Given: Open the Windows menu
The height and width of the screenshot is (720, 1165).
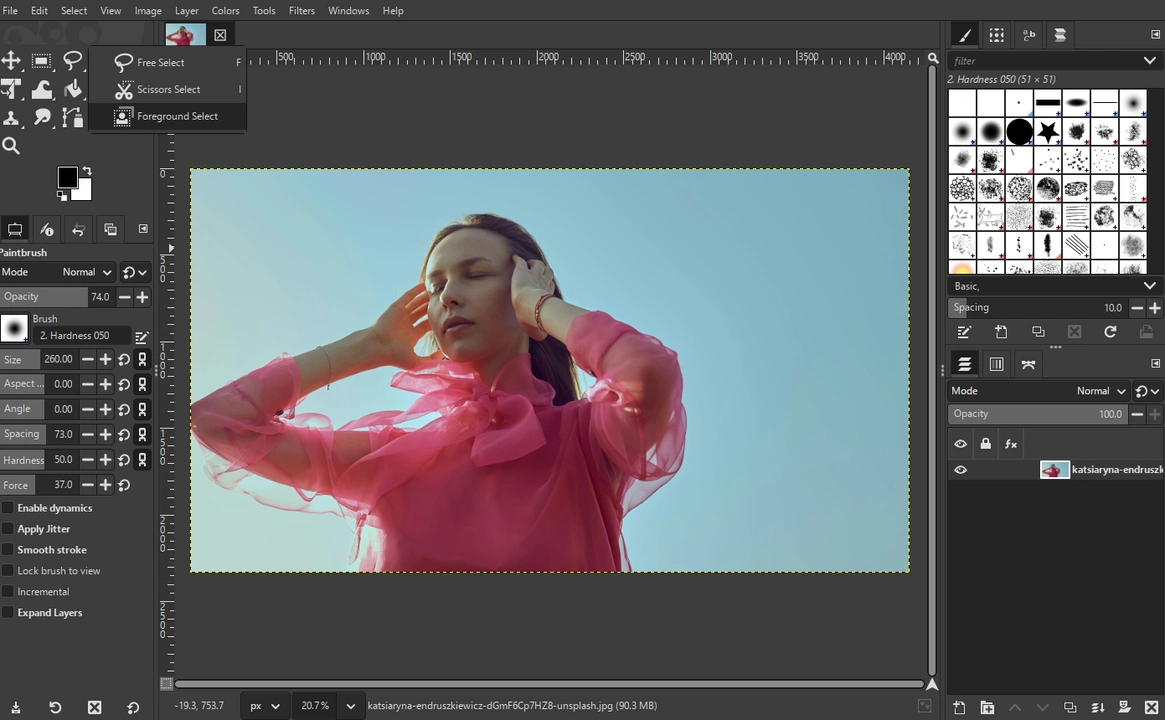Looking at the screenshot, I should tap(348, 10).
